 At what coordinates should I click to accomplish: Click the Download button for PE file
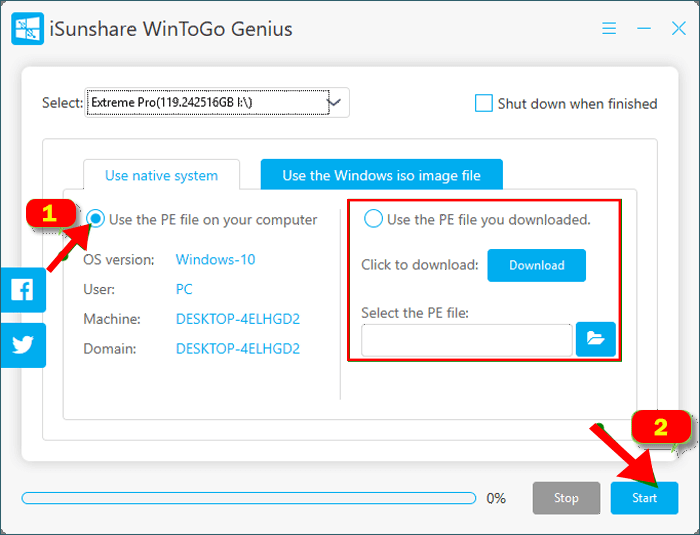coord(536,265)
